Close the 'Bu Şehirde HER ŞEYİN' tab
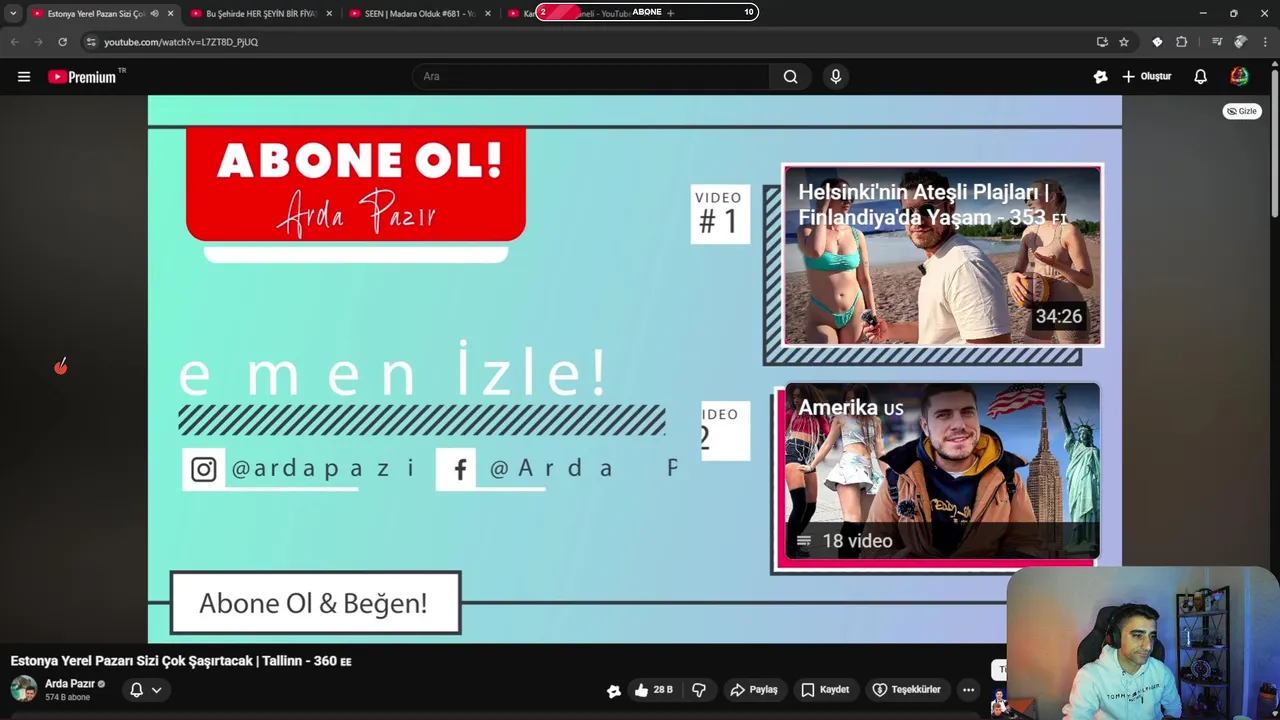Viewport: 1280px width, 720px height. pyautogui.click(x=329, y=13)
